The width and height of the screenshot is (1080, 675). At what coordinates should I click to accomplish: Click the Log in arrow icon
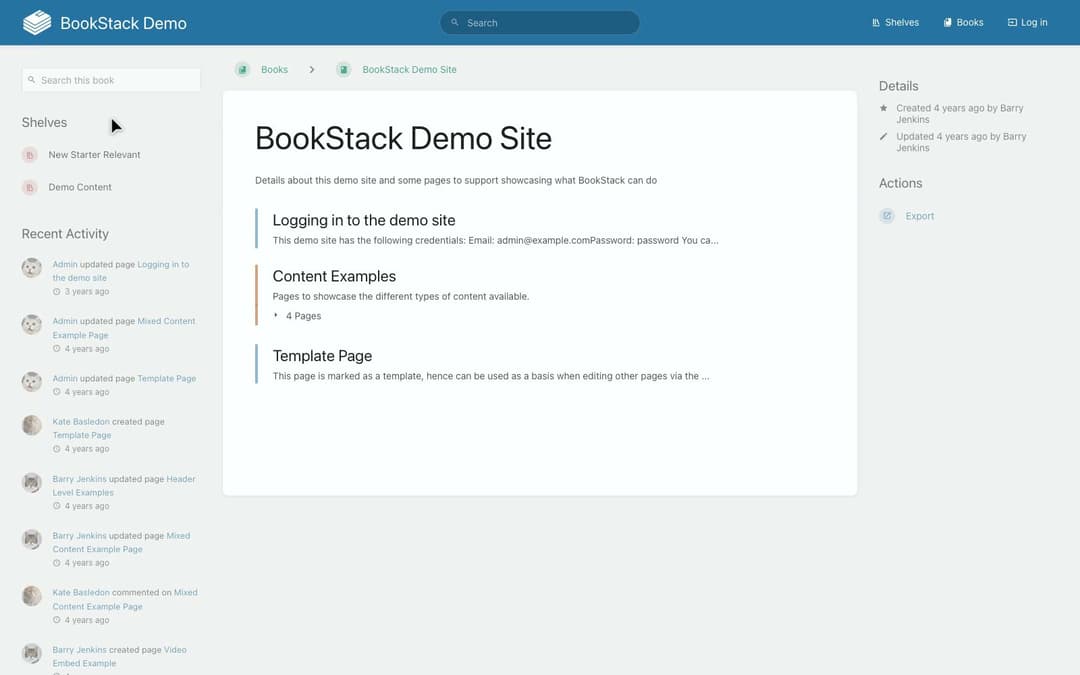click(1012, 23)
